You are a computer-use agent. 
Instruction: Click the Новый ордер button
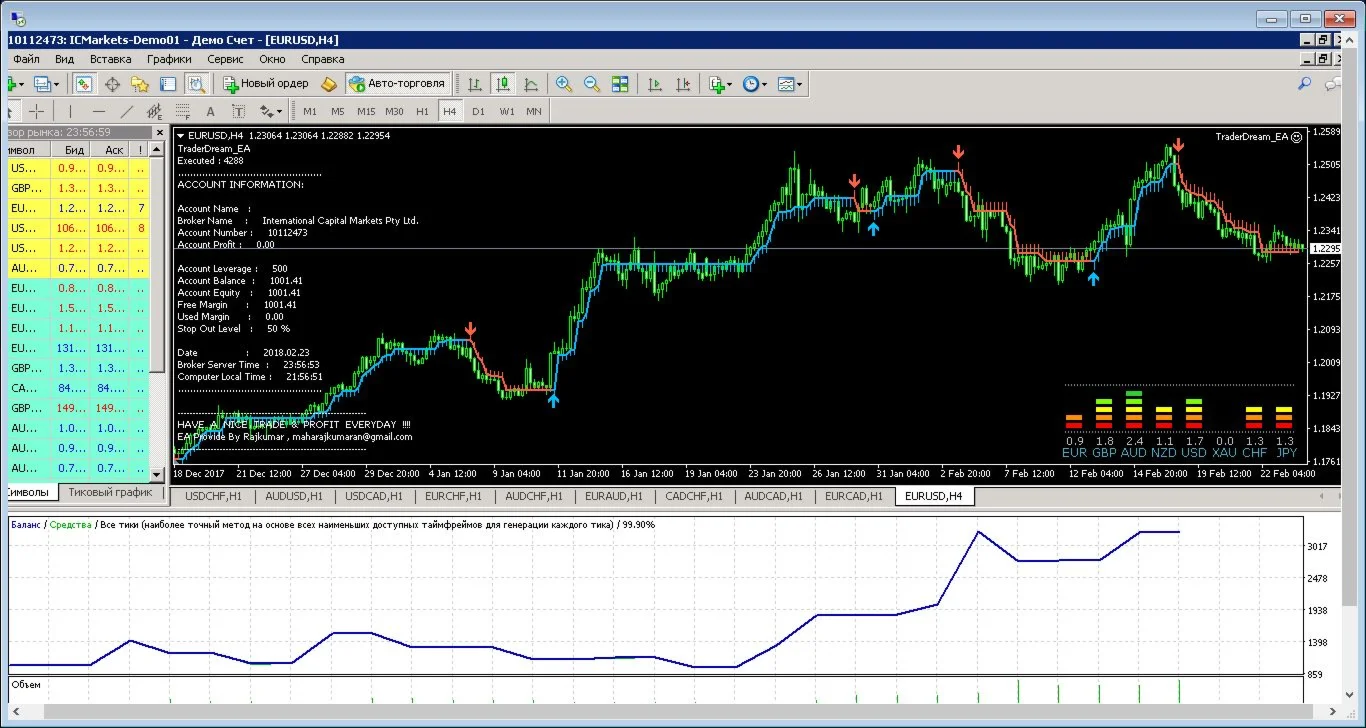(266, 85)
